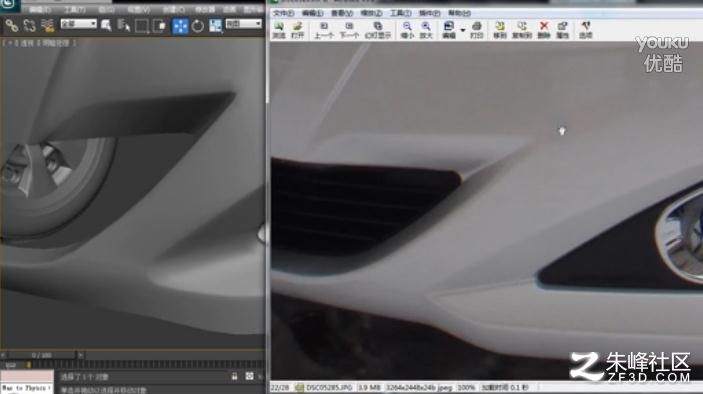
Task: Expand the reference coordinate system dropdown
Action: pos(243,23)
